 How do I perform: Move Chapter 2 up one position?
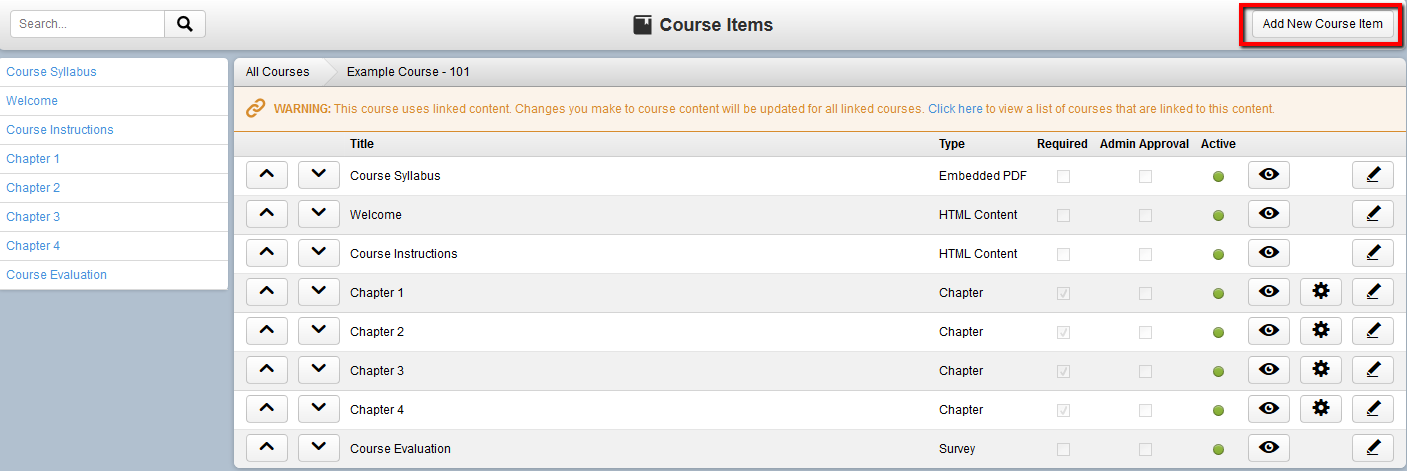(267, 331)
